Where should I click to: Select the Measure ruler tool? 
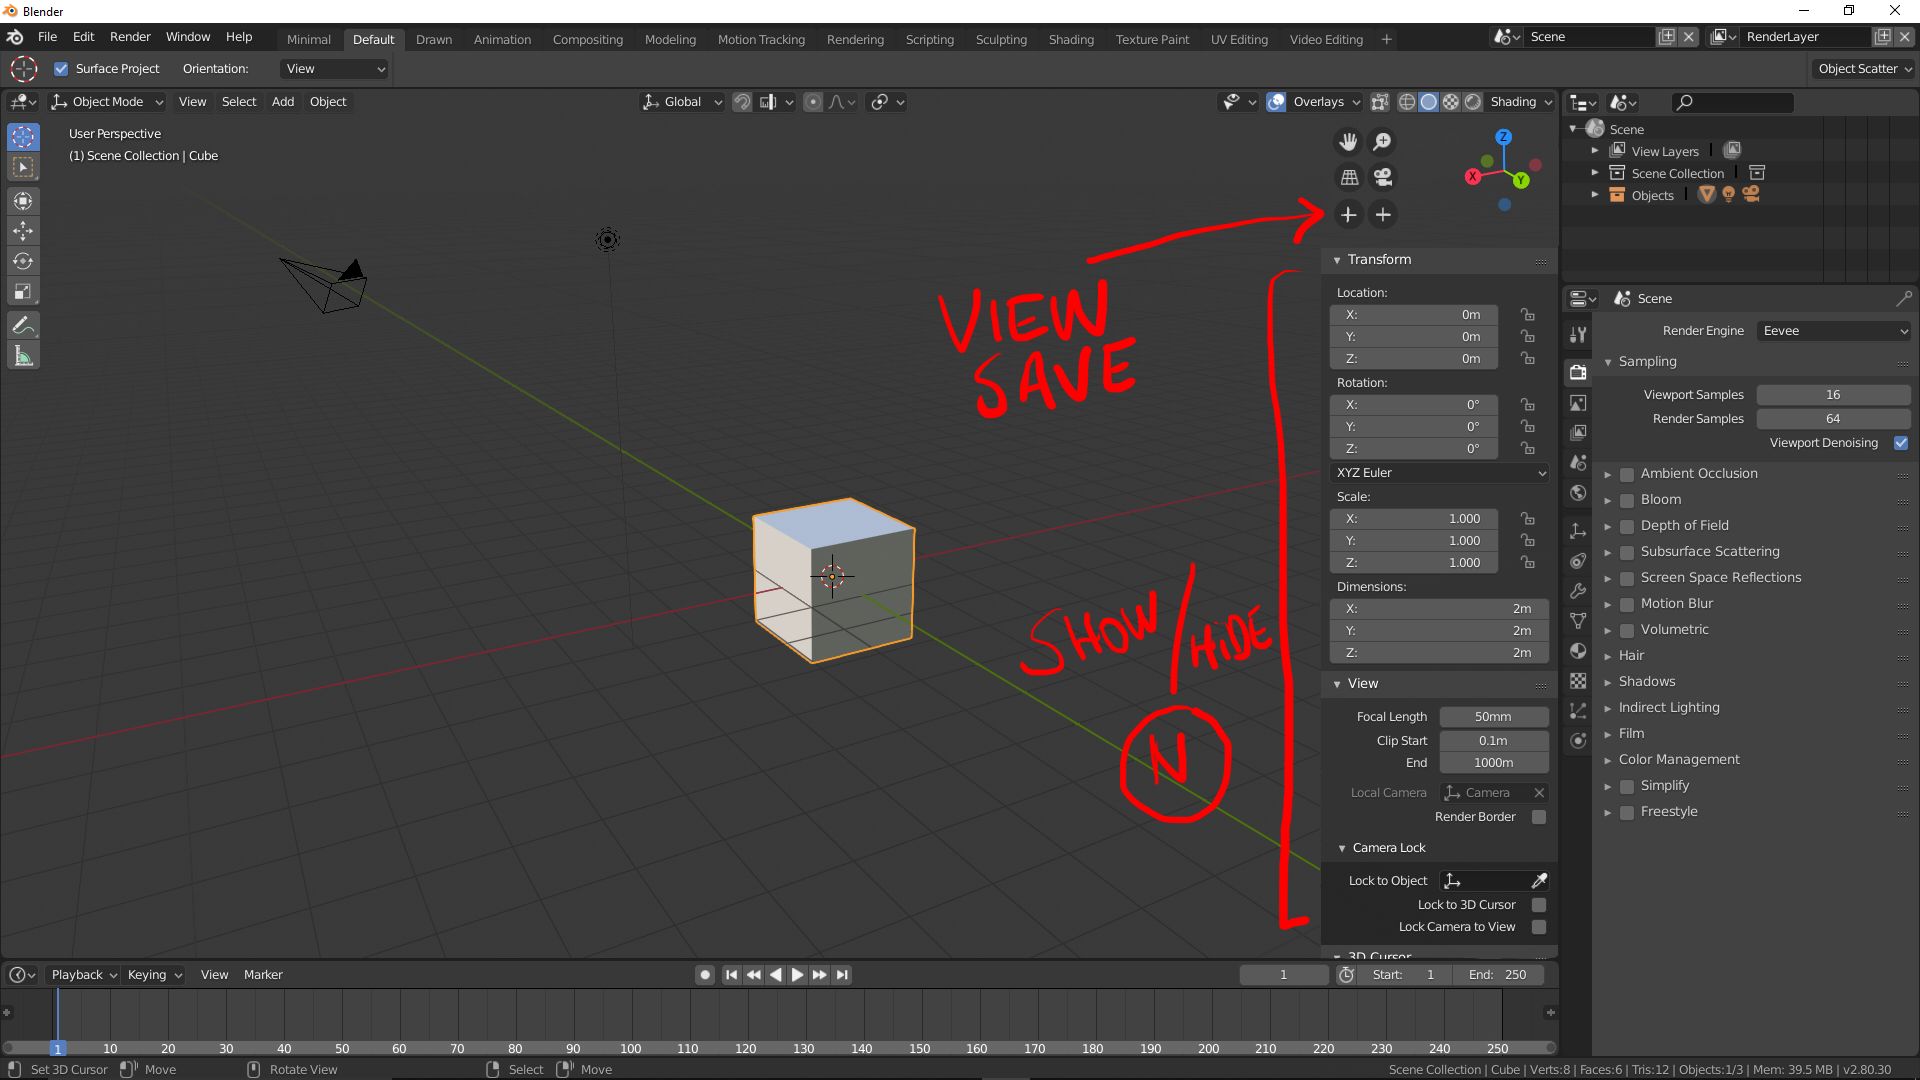(x=23, y=356)
